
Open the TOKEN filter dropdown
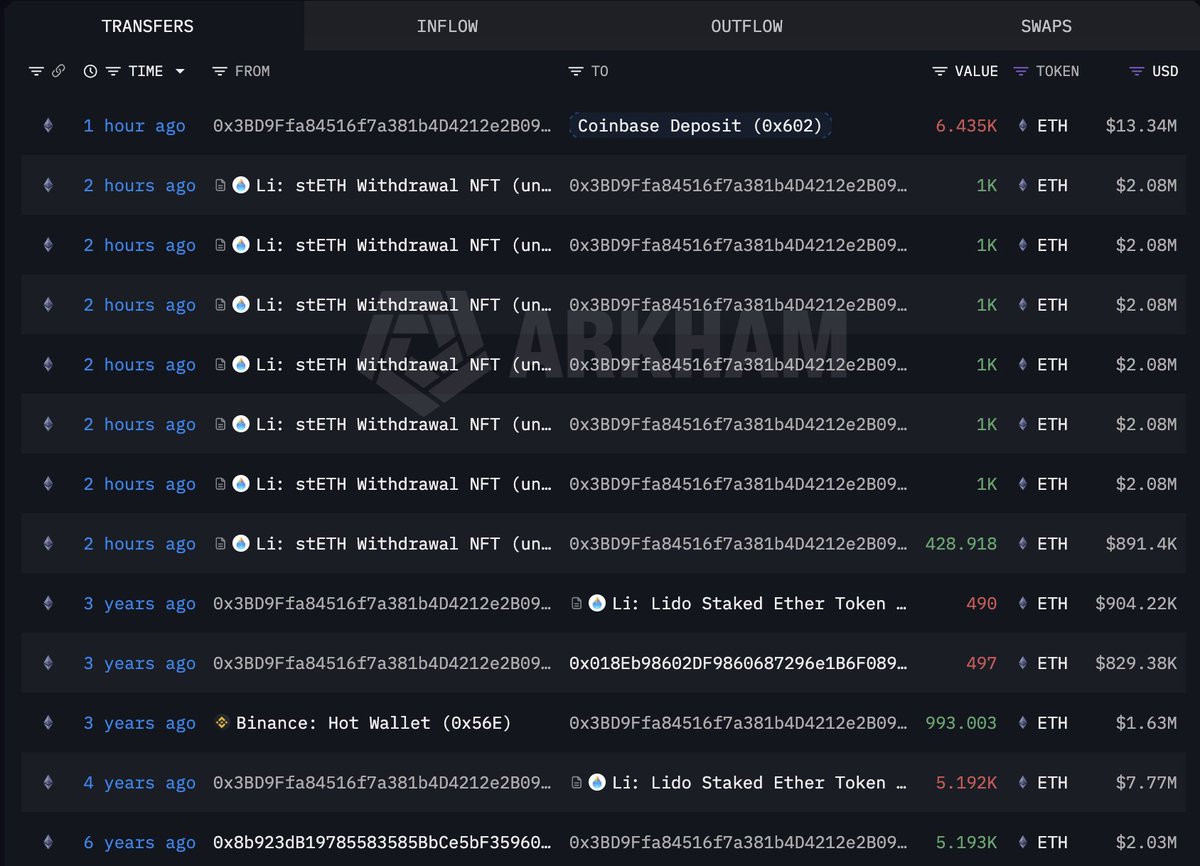[x=1021, y=71]
